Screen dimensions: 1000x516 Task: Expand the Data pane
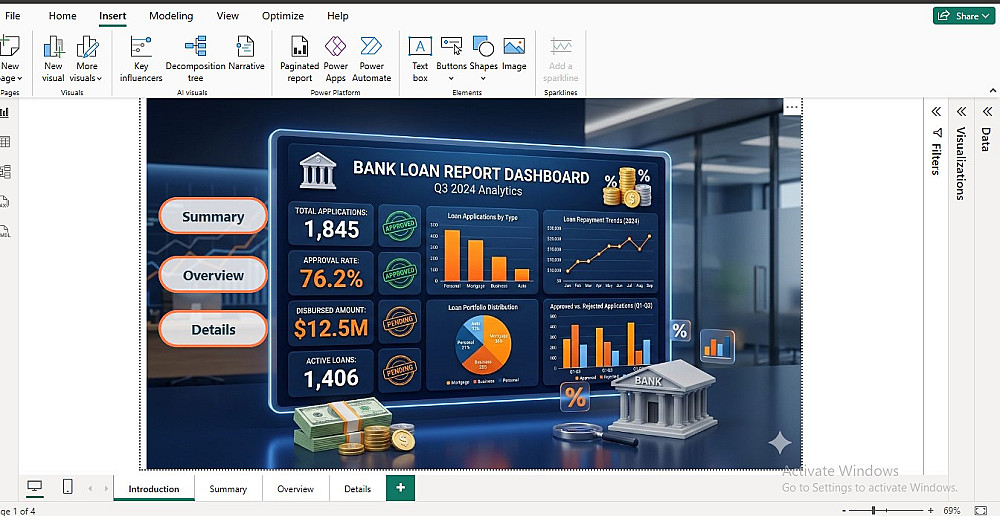[x=986, y=112]
